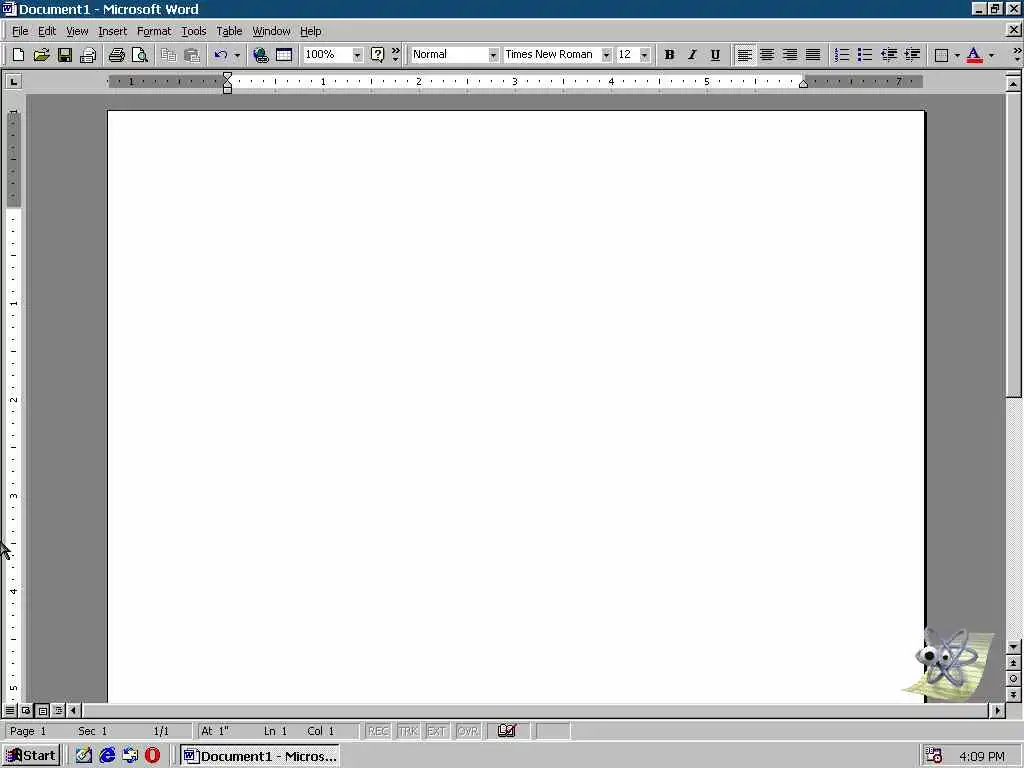Apply the red font color
The width and height of the screenshot is (1024, 768).
[974, 55]
